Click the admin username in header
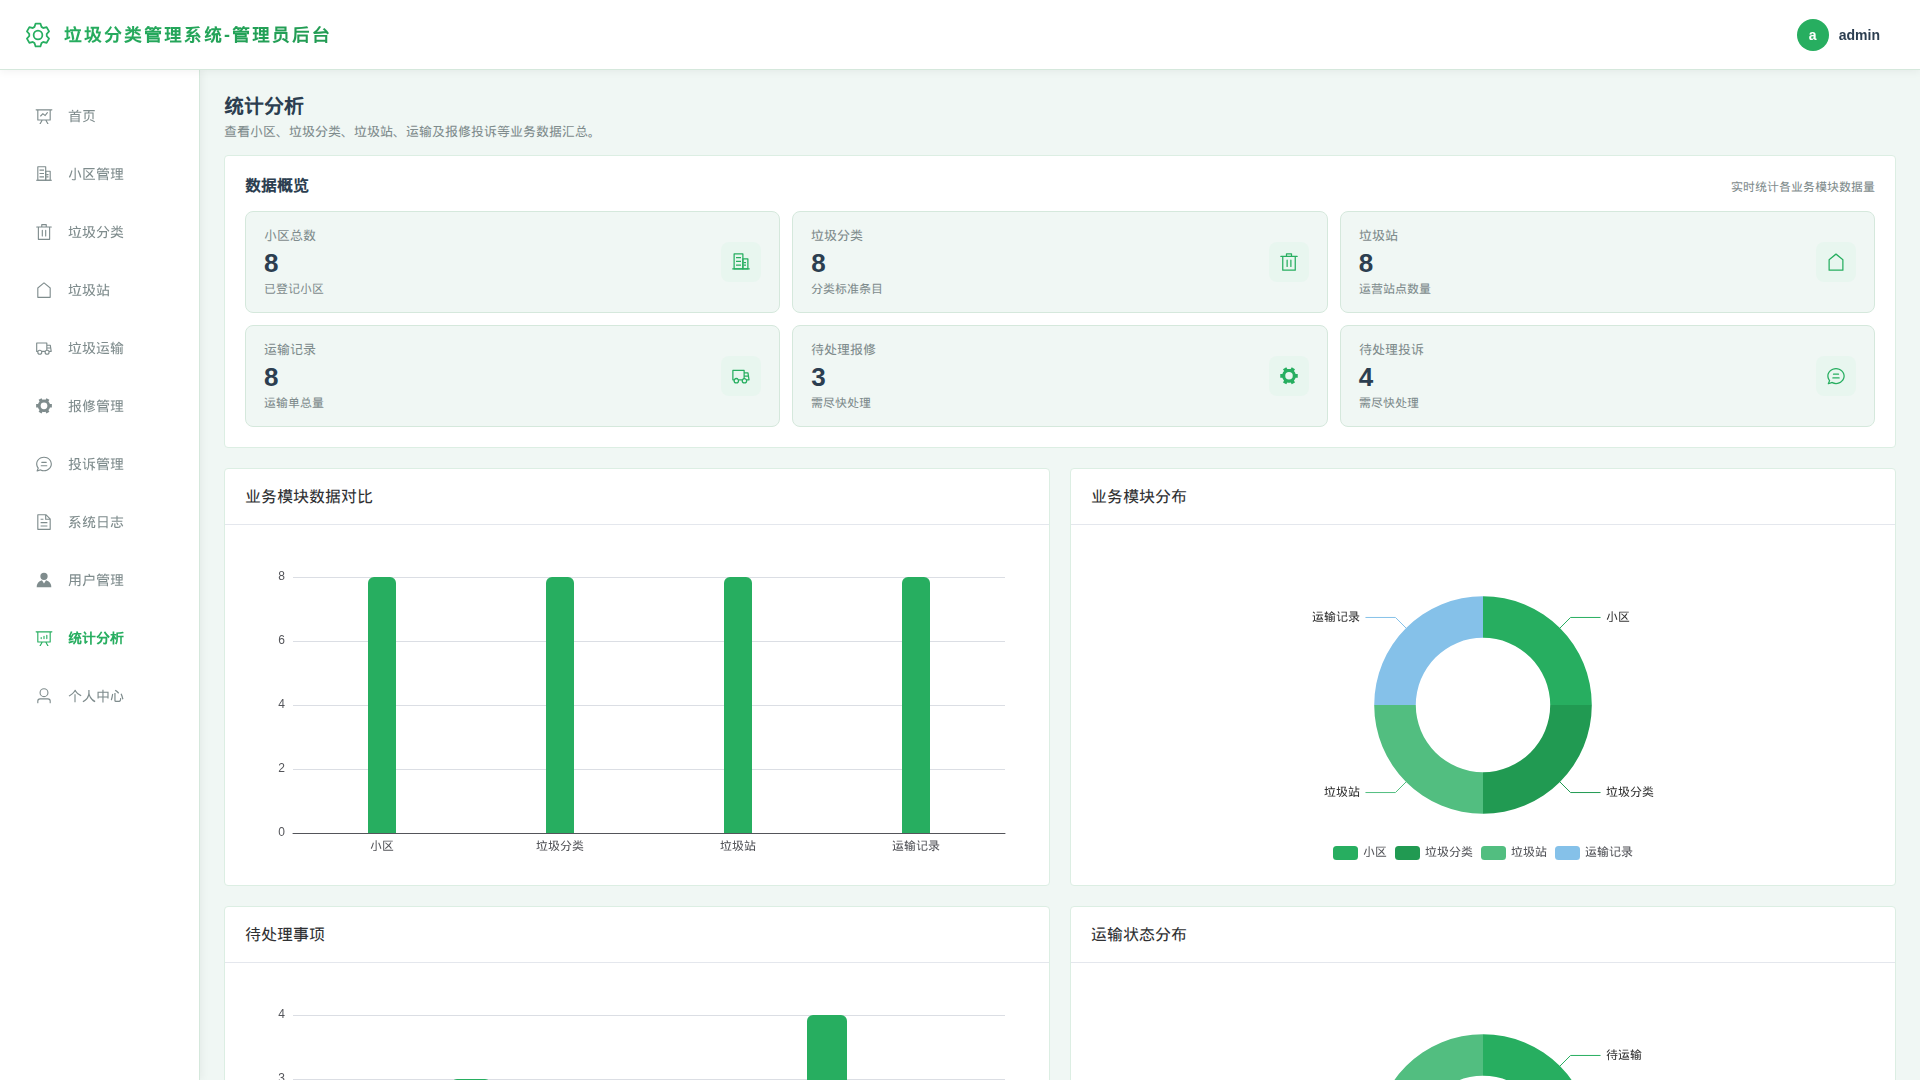 coord(1859,35)
